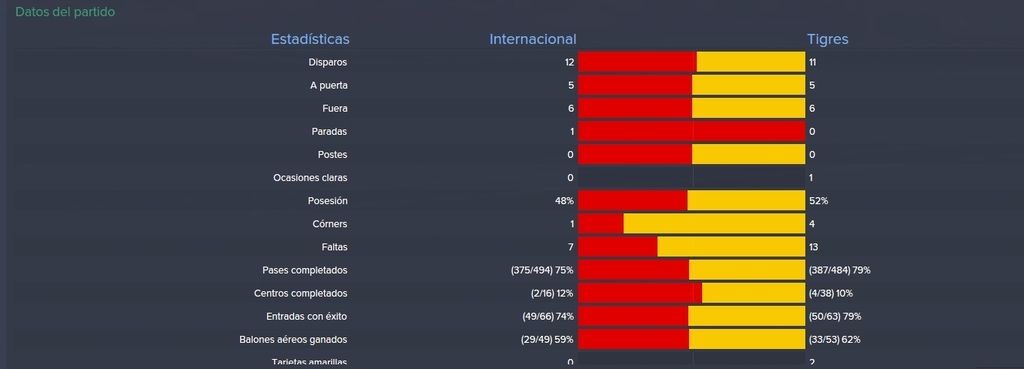Viewport: 1024px width, 369px height.
Task: Select the Ocasiones claras row label
Action: 310,178
